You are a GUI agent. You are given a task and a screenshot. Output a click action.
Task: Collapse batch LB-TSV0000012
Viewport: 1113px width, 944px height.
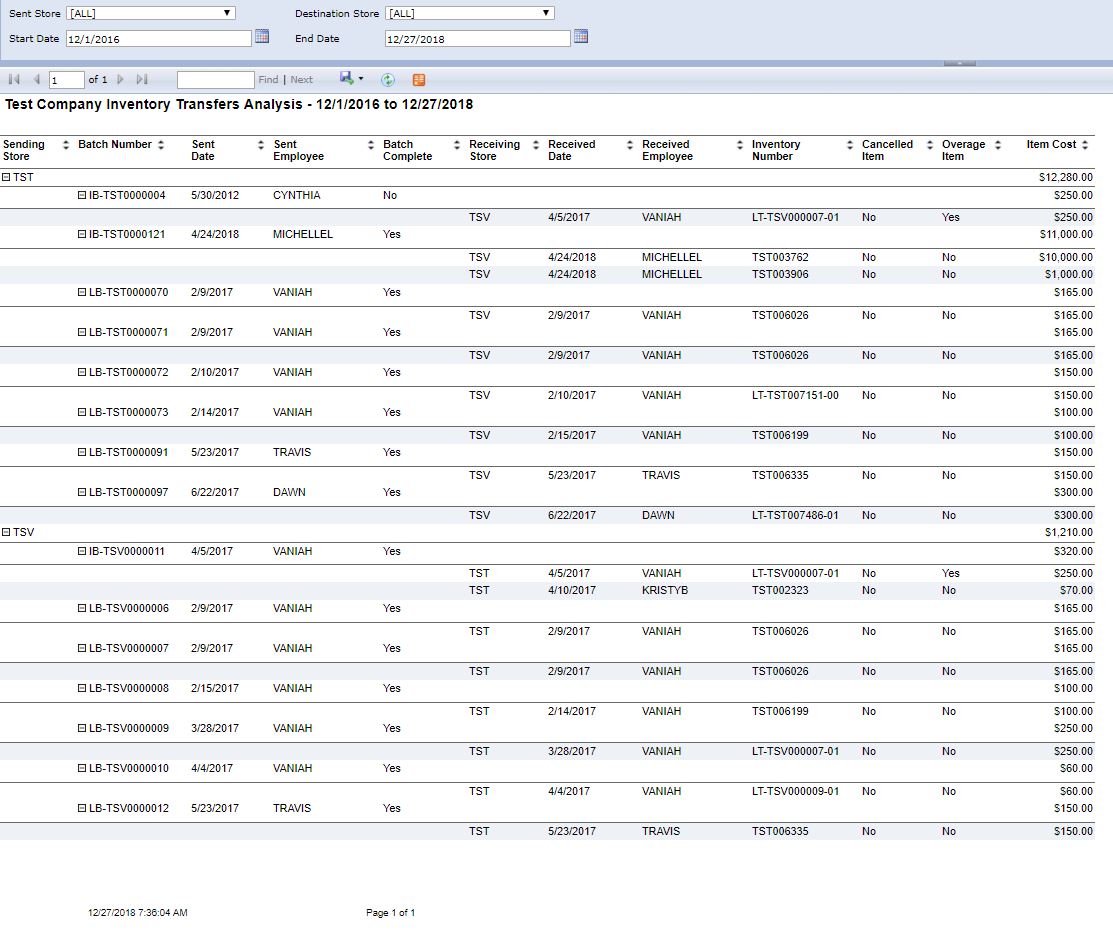[82, 808]
